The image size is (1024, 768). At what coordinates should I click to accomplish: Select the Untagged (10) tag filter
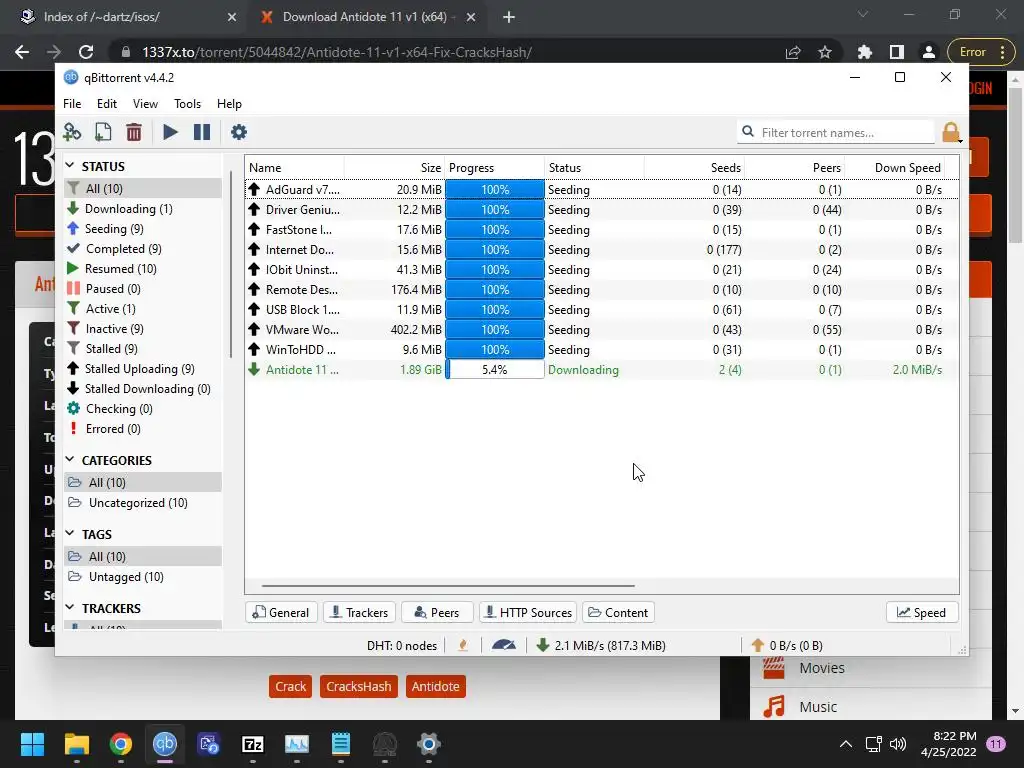pyautogui.click(x=143, y=577)
